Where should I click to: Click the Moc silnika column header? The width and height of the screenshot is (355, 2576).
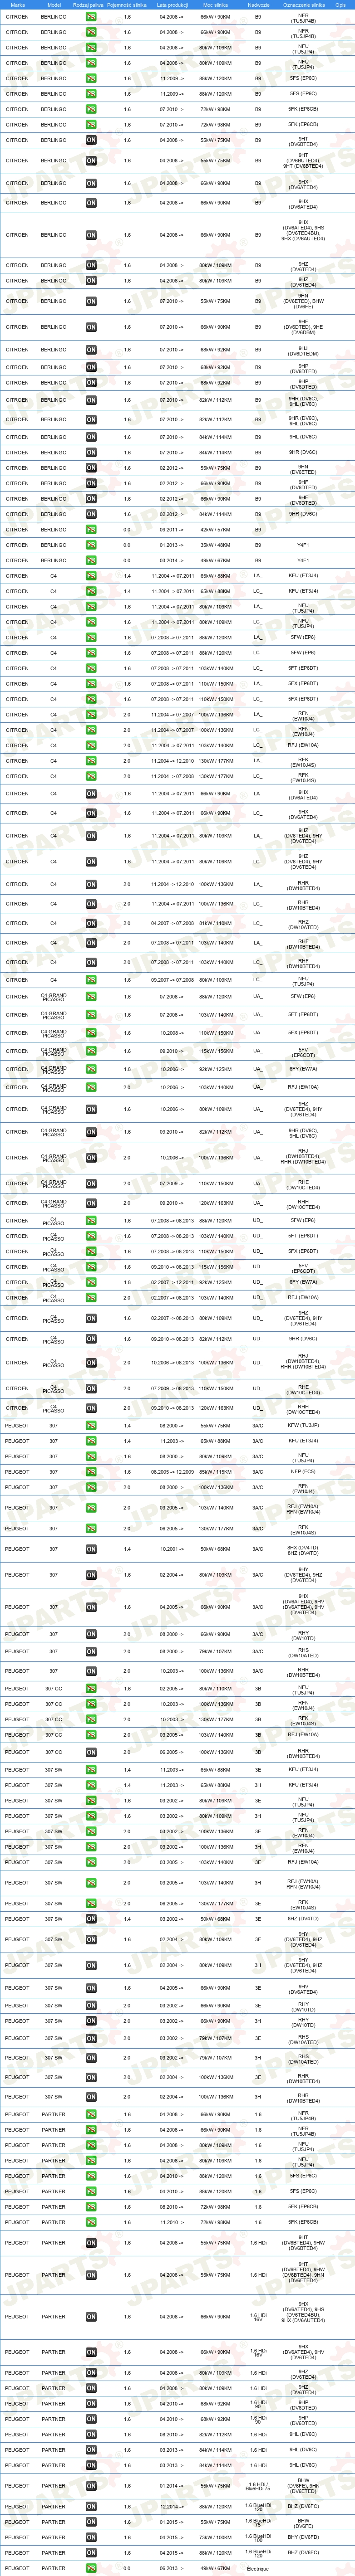click(x=215, y=5)
